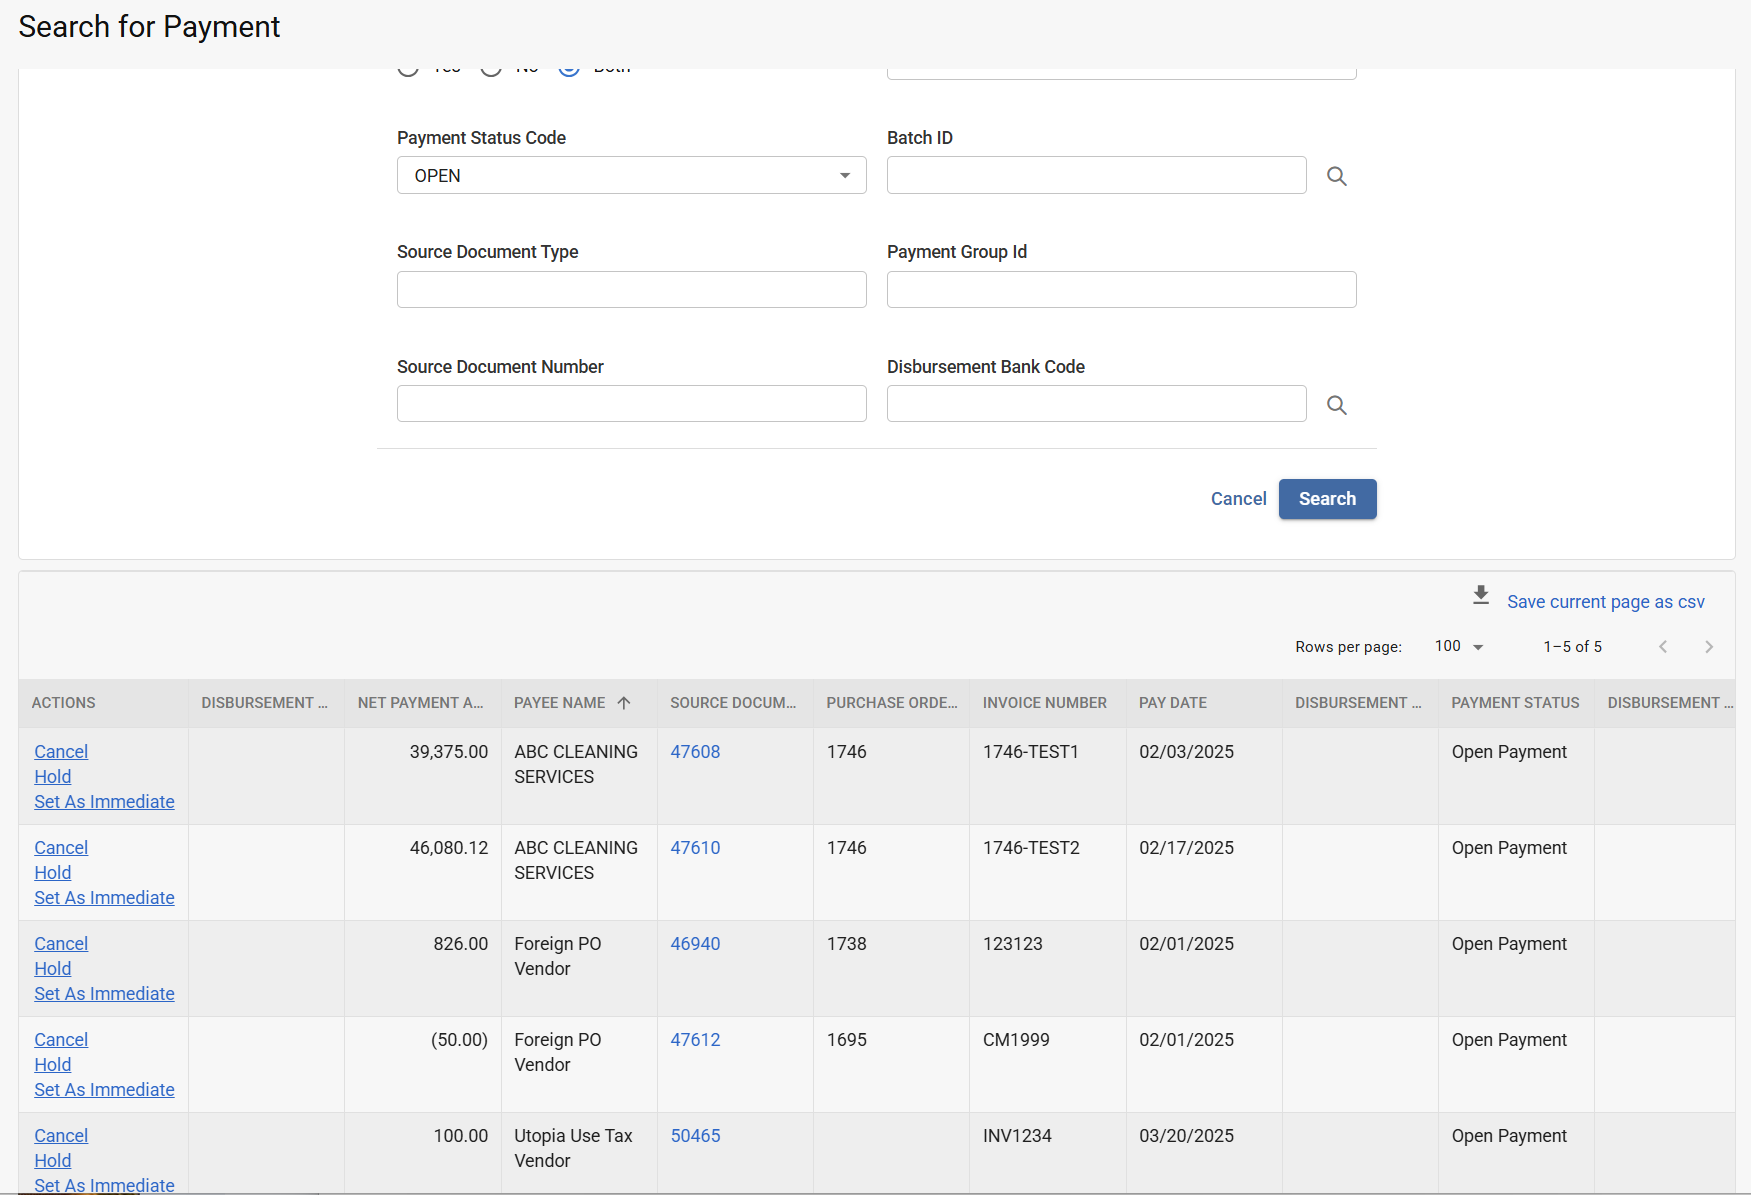Click the Batch ID lookup magnifier icon
1751x1195 pixels.
coord(1336,176)
